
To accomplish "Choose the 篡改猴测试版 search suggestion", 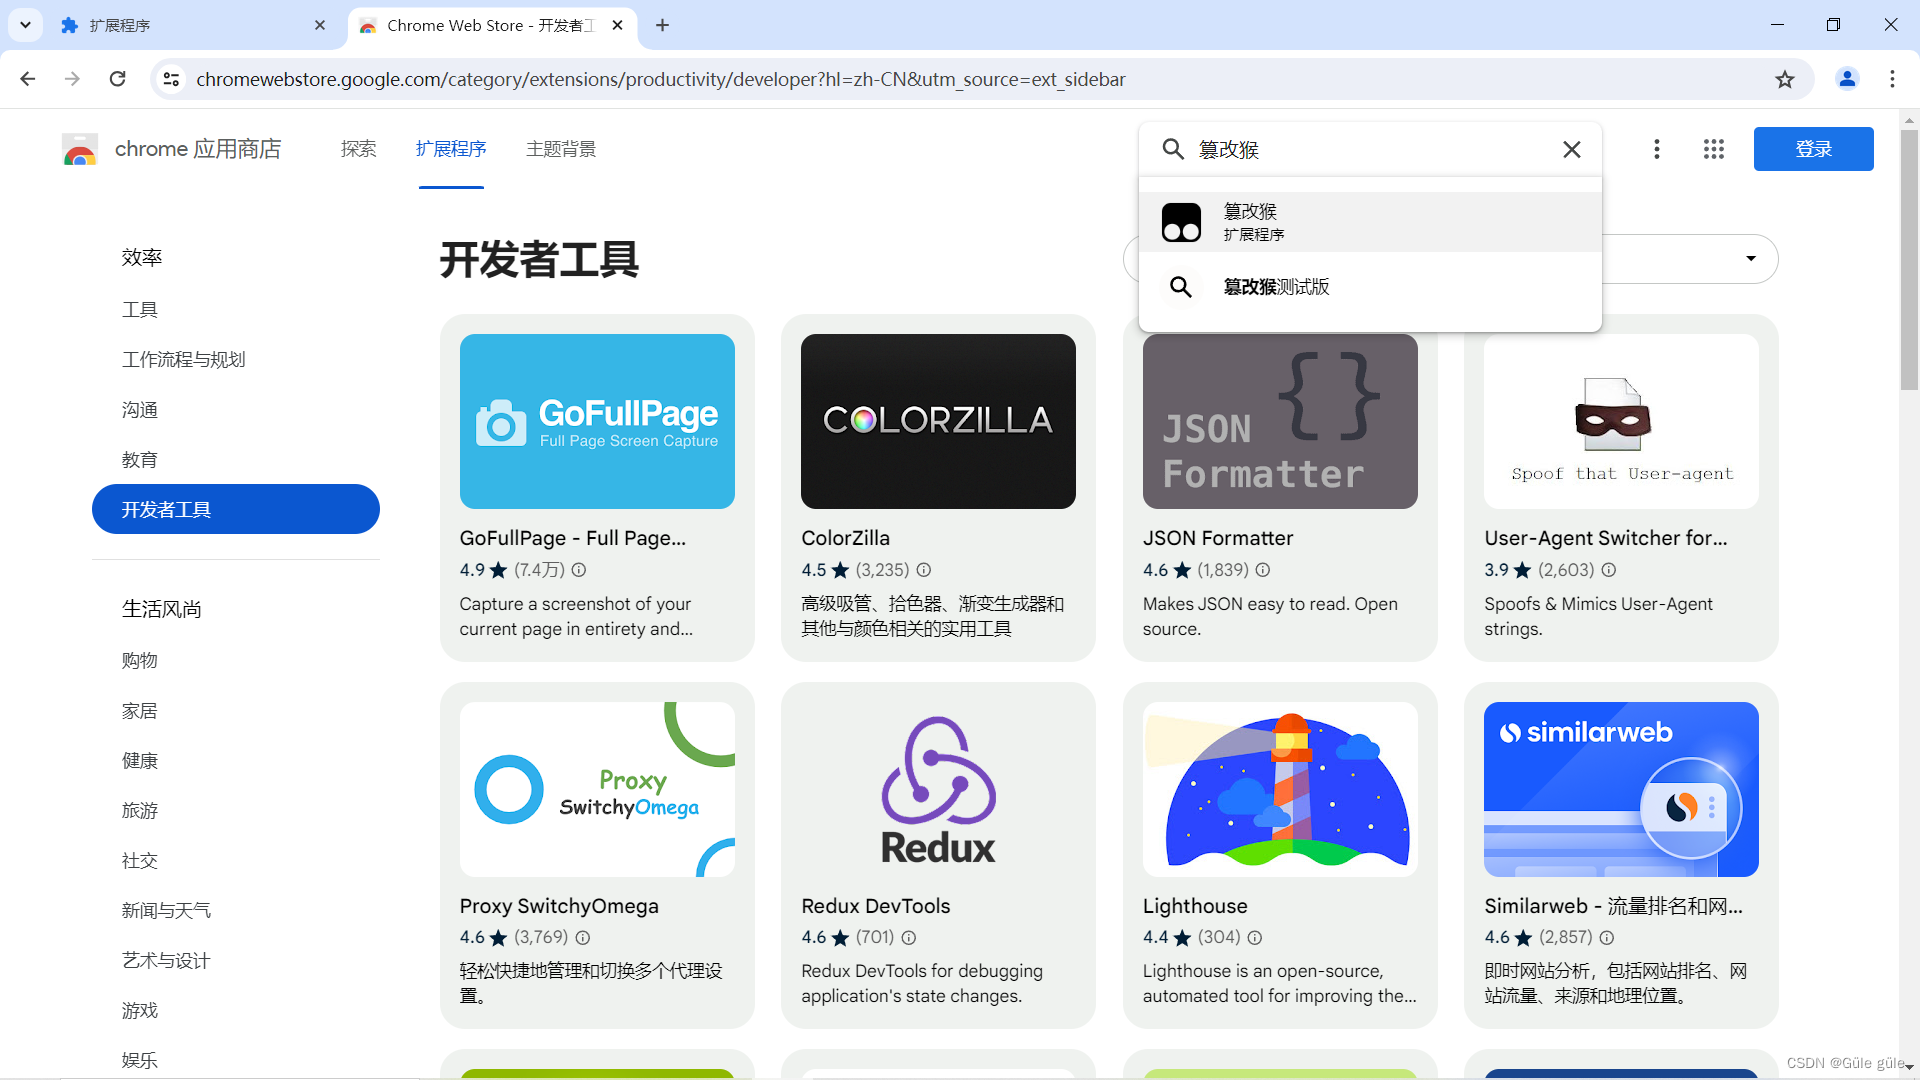I will pos(1370,287).
